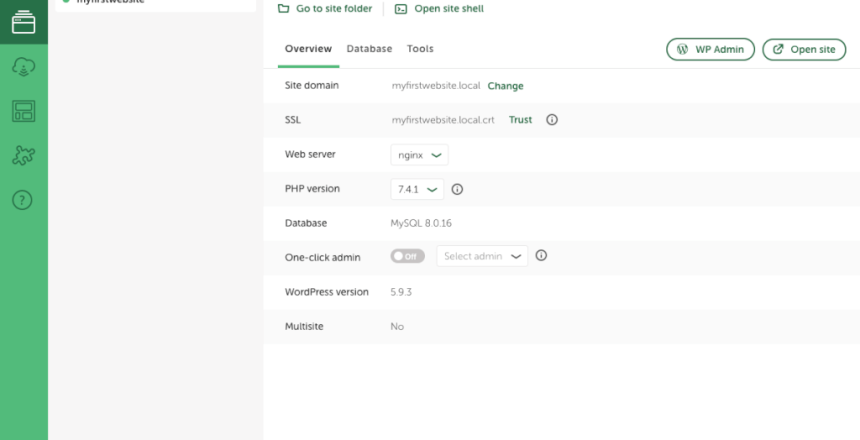Open the Add-ons puzzle icon
Viewport: 860px width, 440px height.
(23, 155)
